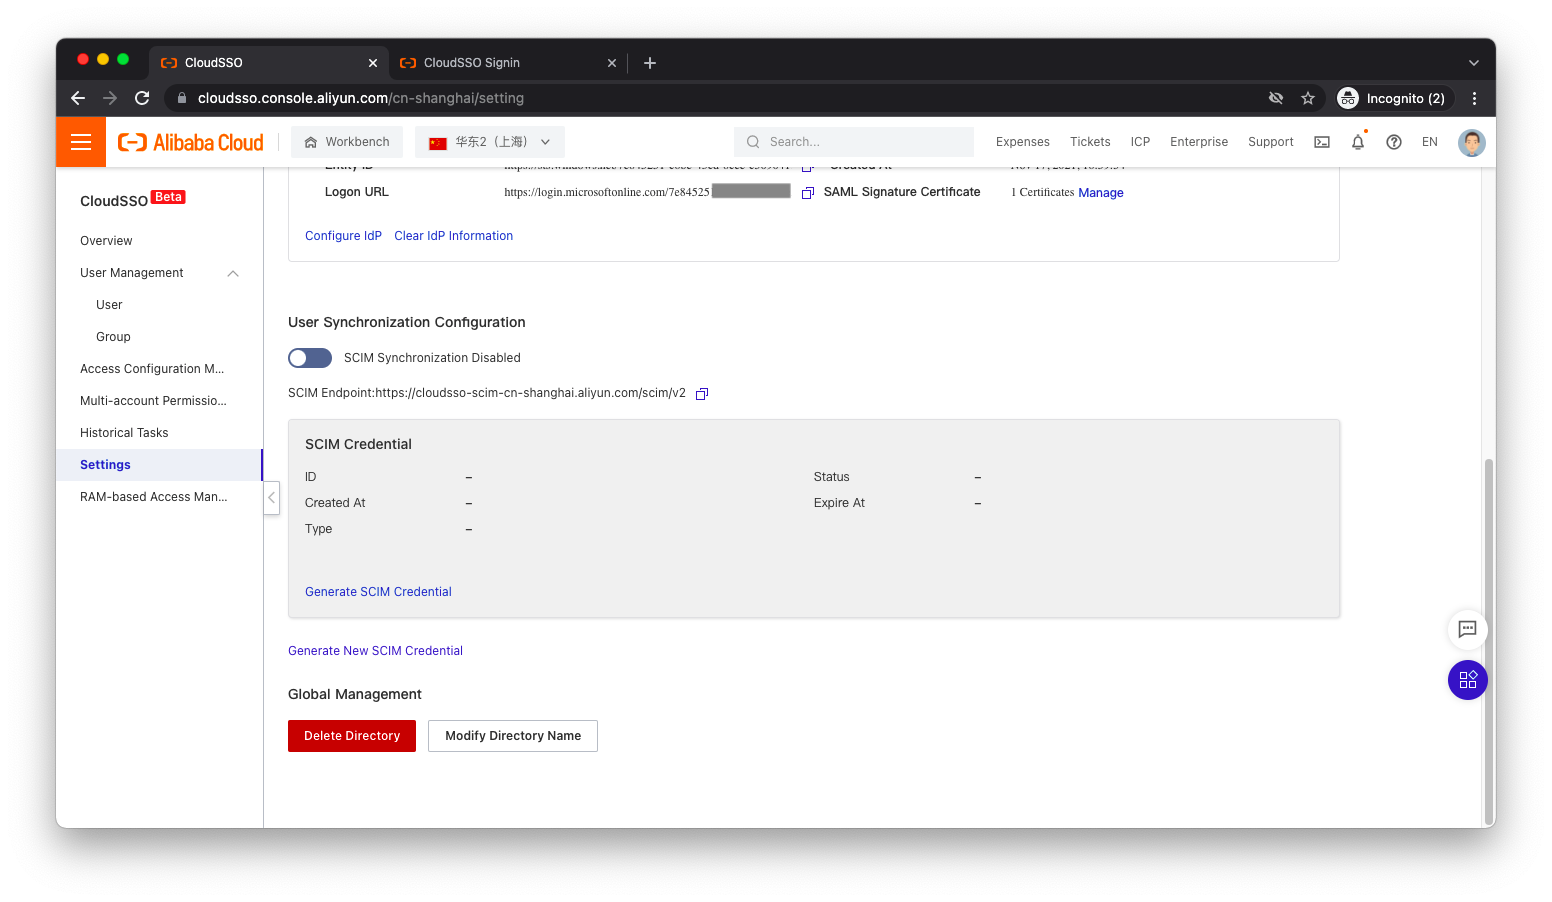1552x902 pixels.
Task: Open the hamburger navigation menu
Action: [81, 142]
